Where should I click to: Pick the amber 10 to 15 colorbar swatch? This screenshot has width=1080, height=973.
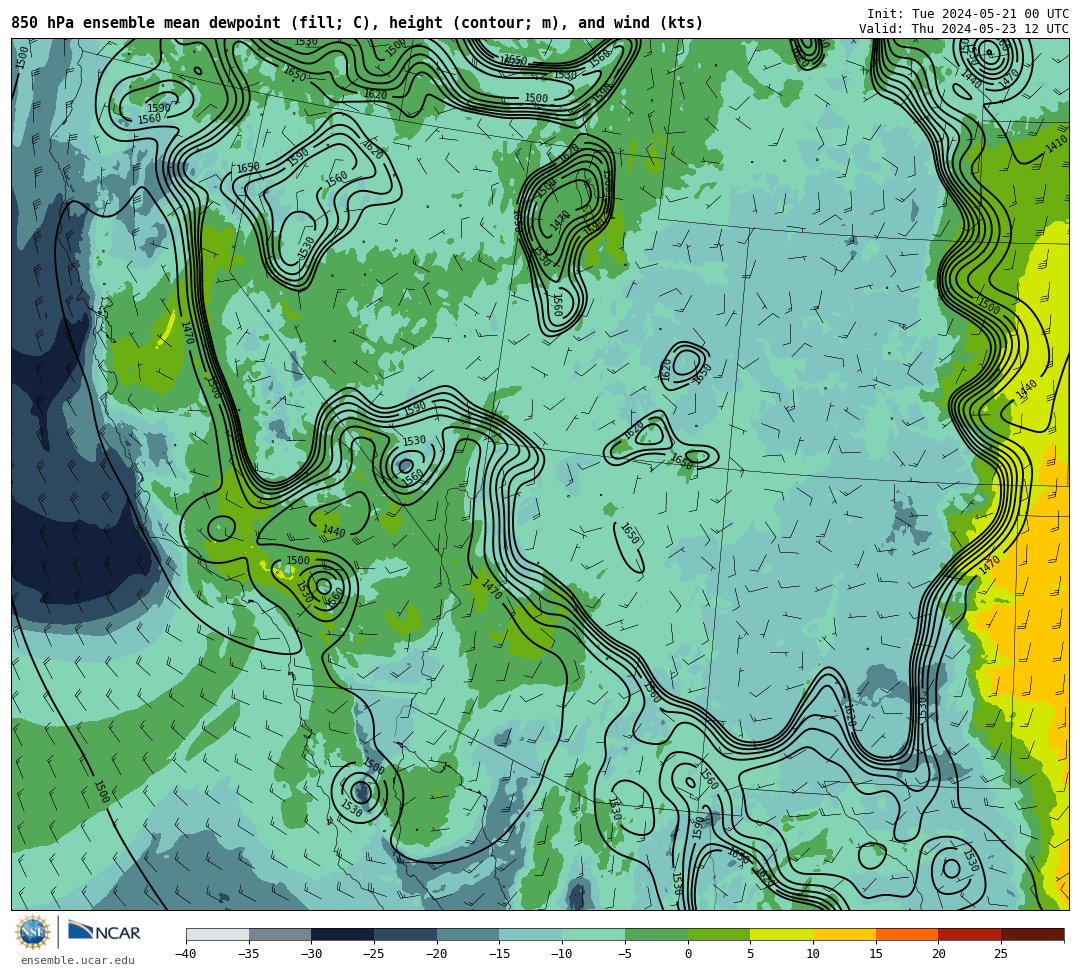(844, 934)
